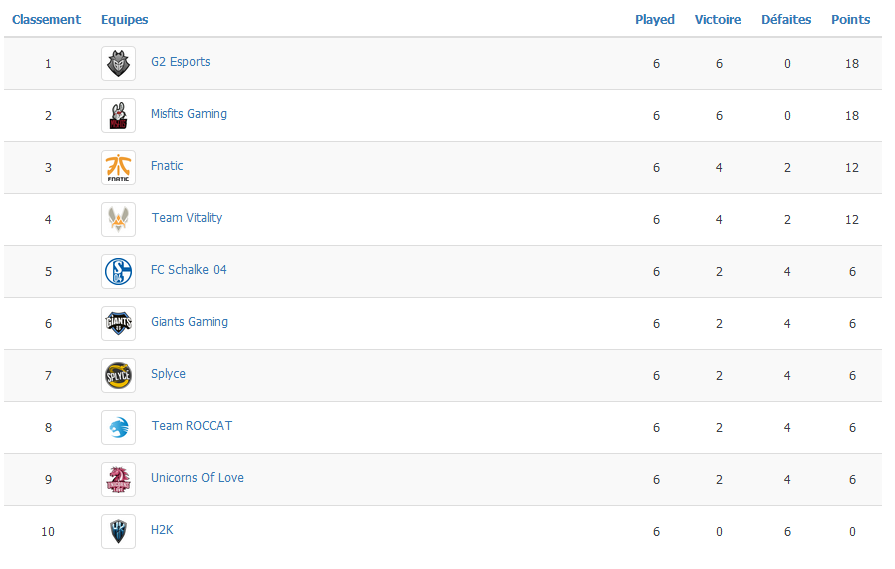The height and width of the screenshot is (569, 895).
Task: Select the H2K shield logo
Action: (x=118, y=531)
